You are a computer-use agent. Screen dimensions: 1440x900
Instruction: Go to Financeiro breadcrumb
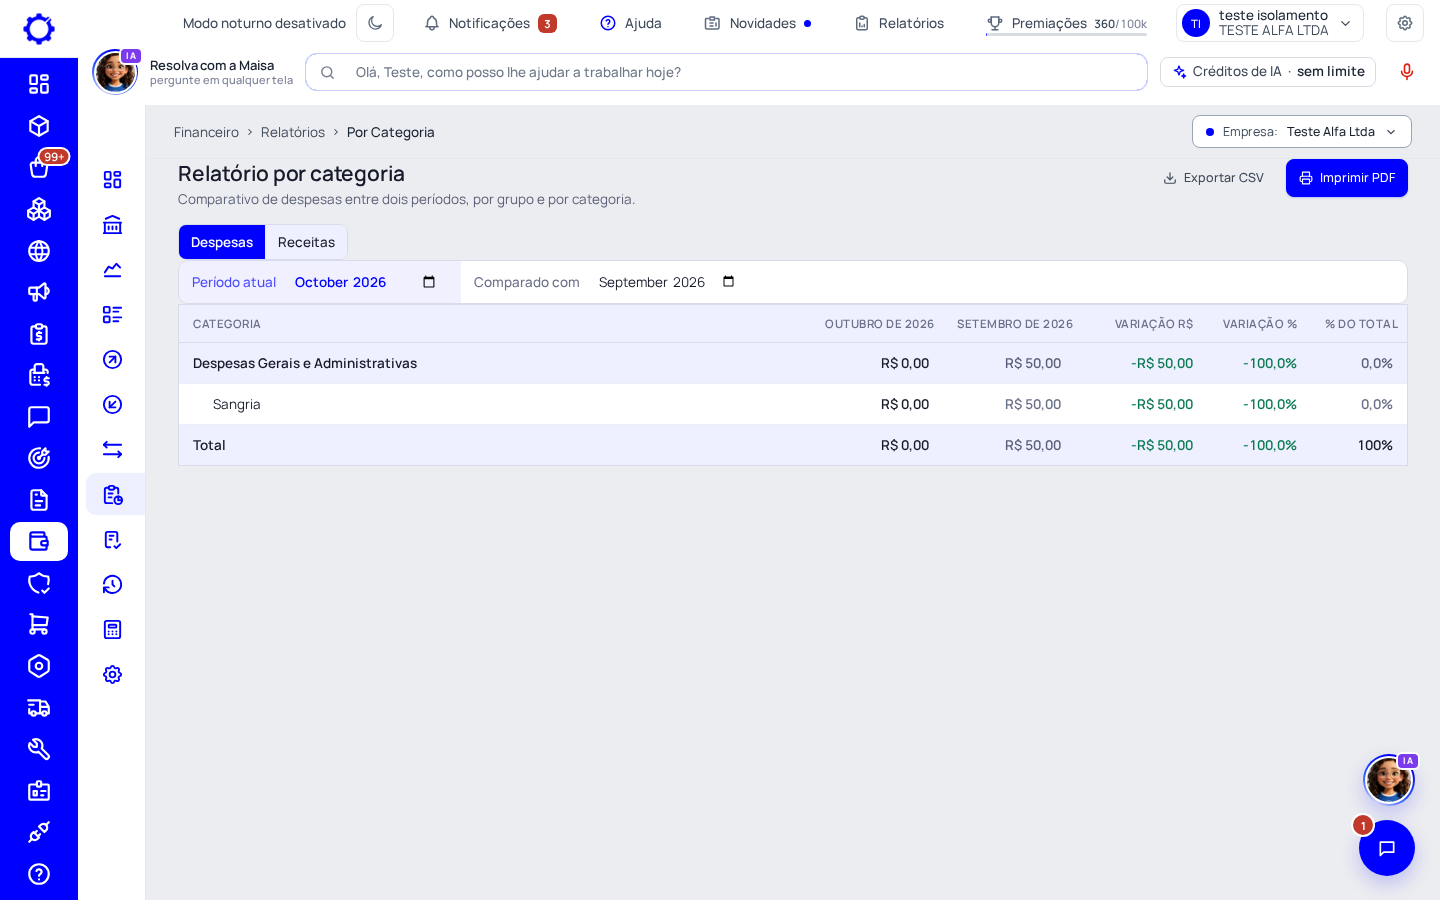coord(206,132)
